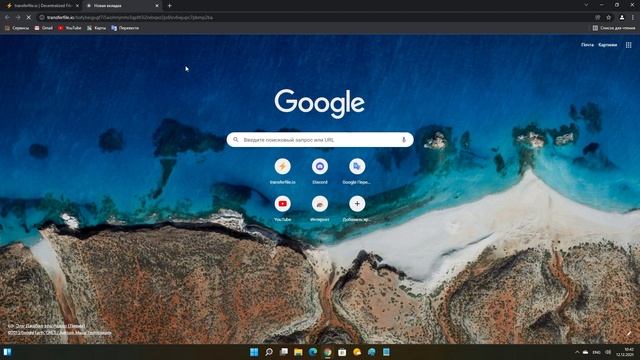Open the Почта link
This screenshot has height=360, width=640.
[587, 45]
